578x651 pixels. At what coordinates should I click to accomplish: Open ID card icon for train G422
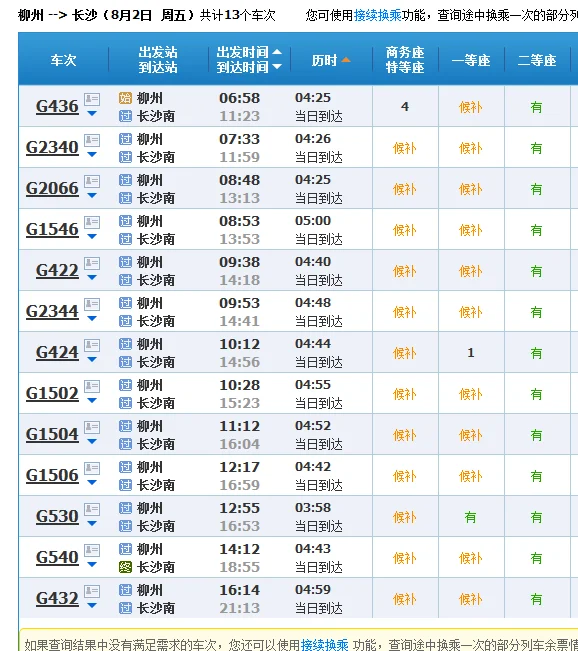click(x=92, y=263)
